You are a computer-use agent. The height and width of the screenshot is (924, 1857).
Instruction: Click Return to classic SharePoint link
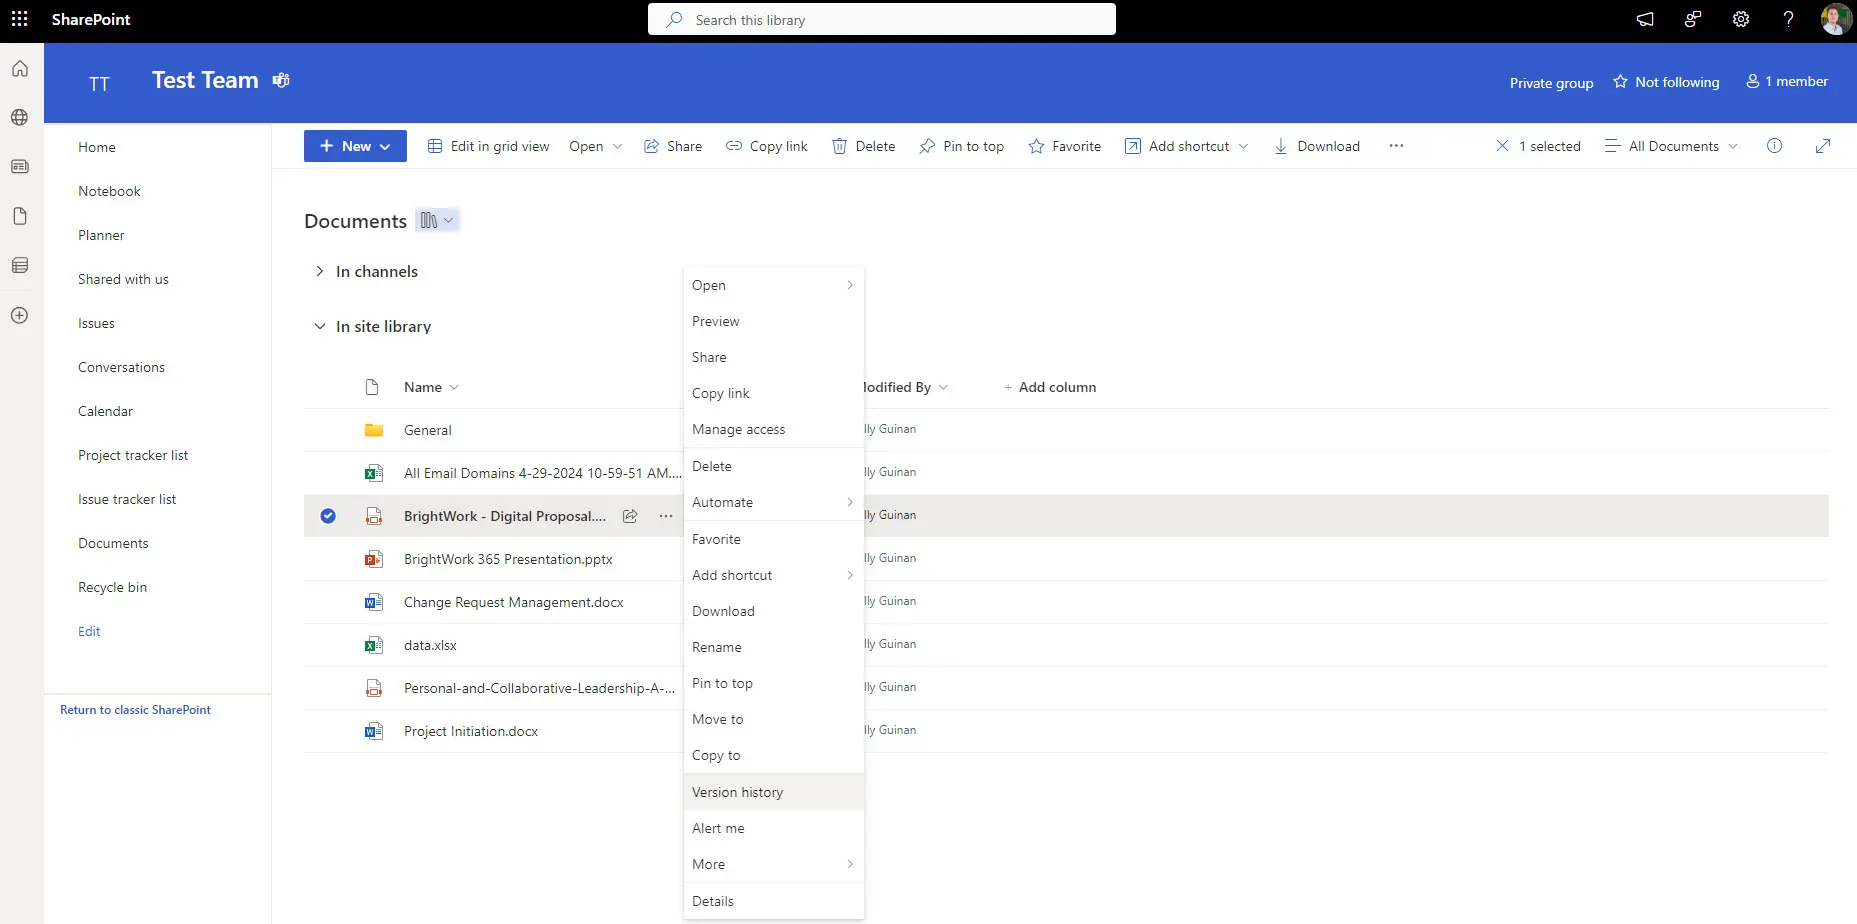tap(135, 710)
